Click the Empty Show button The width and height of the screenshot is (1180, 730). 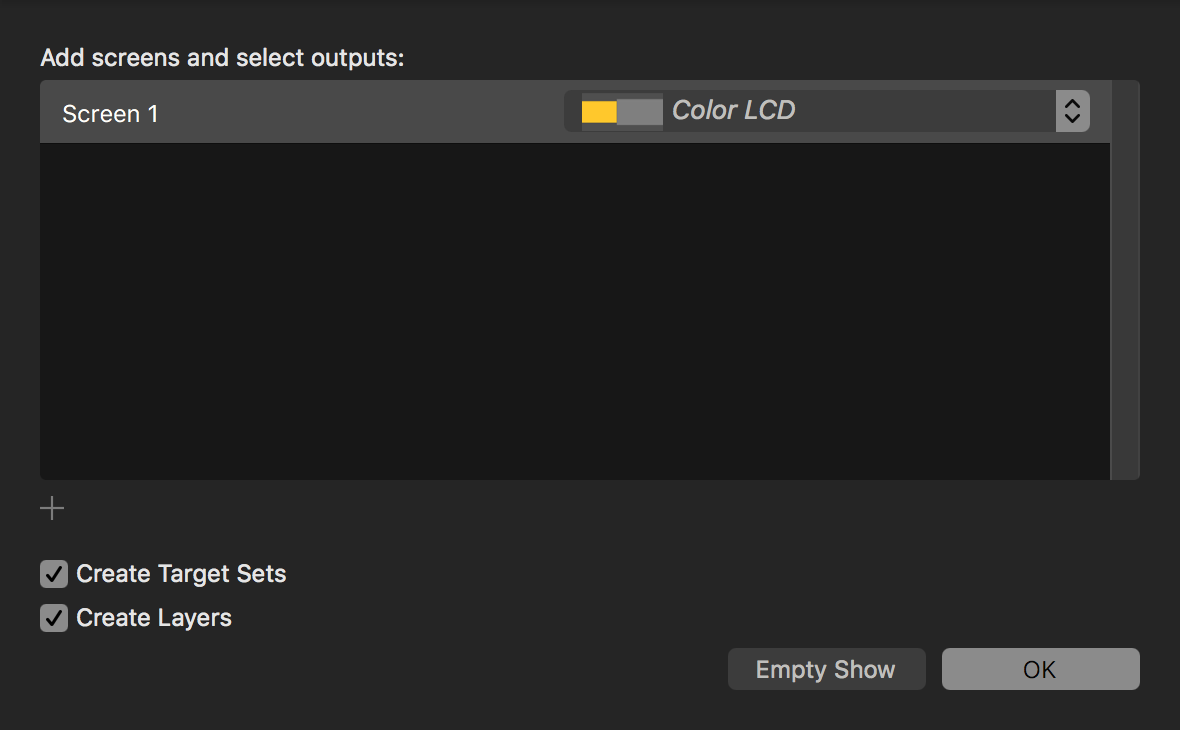(x=826, y=669)
